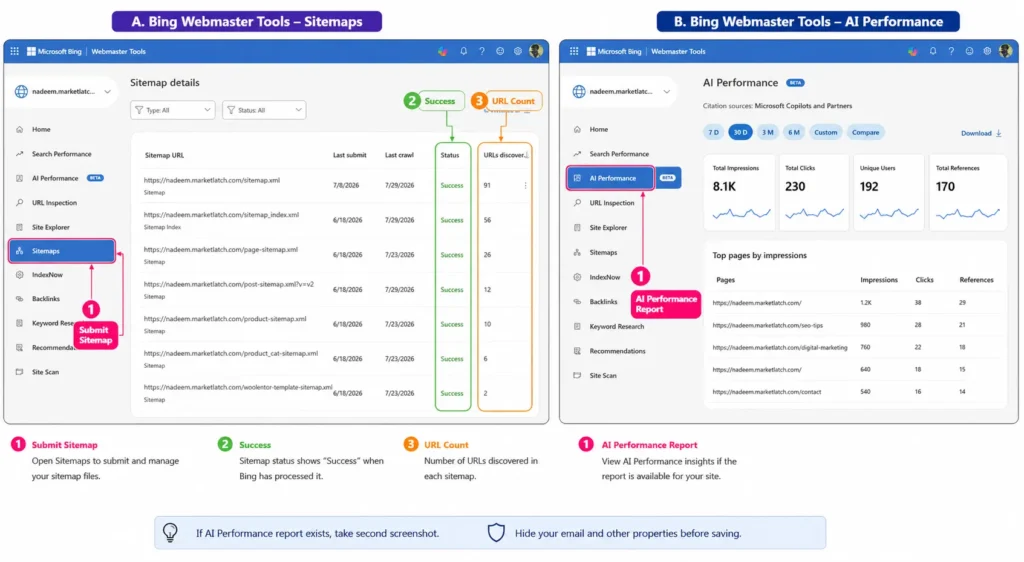This screenshot has height=562, width=1024.
Task: Open URL Inspection in AI Performance window sidebar
Action: (612, 203)
